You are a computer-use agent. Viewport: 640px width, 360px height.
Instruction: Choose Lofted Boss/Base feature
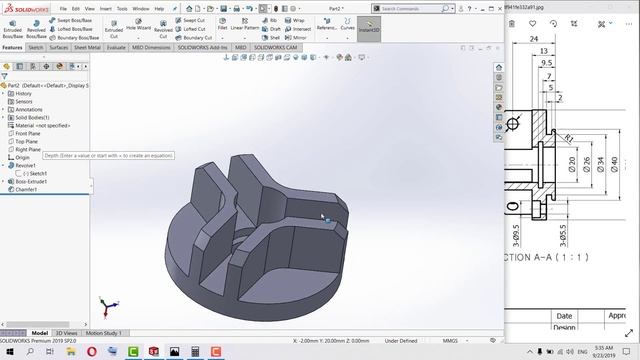pos(71,29)
